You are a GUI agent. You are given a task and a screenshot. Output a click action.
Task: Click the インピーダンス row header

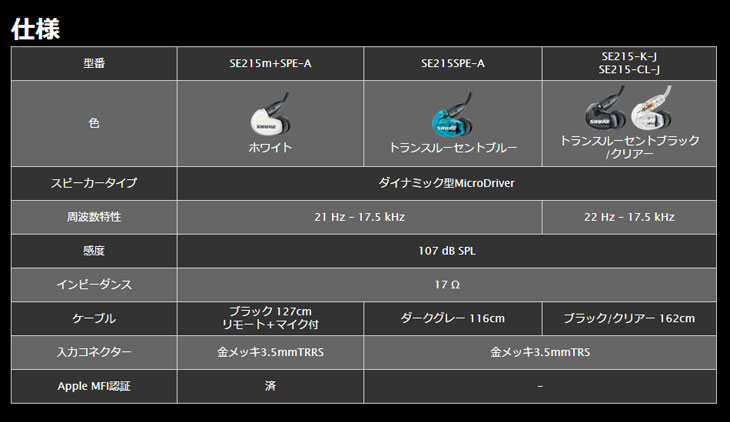coord(94,285)
